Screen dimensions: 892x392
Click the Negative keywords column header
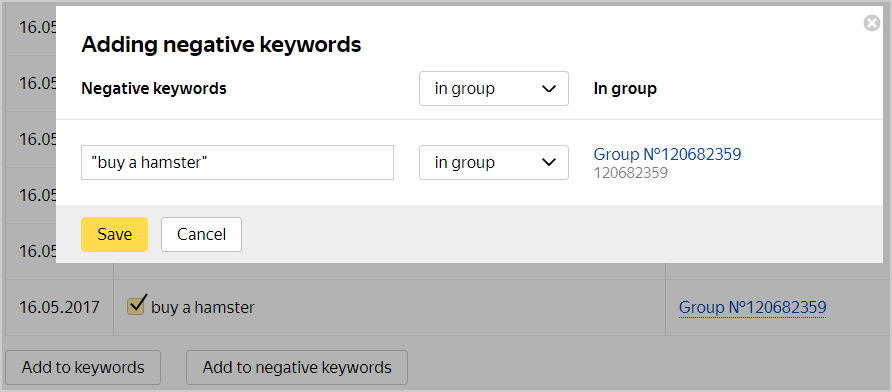154,89
